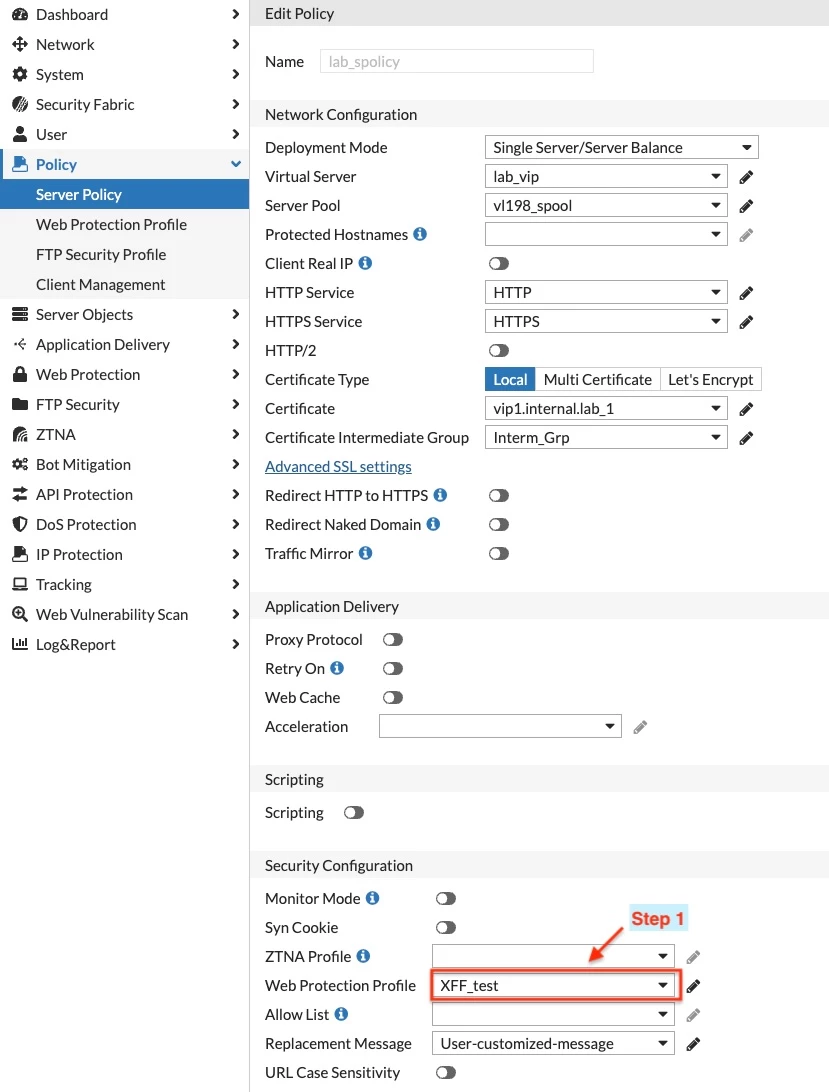Image resolution: width=829 pixels, height=1092 pixels.
Task: Open the Certificate dropdown
Action: click(606, 408)
